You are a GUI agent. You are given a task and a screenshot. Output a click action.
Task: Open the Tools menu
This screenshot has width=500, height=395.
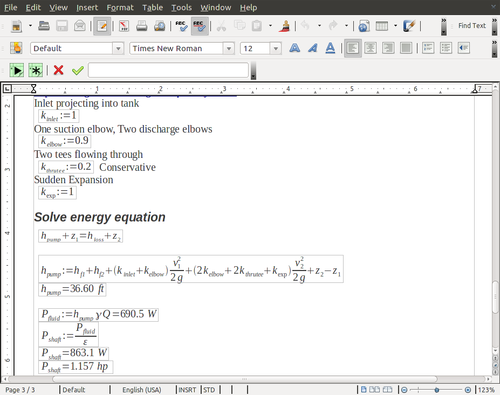pyautogui.click(x=181, y=7)
